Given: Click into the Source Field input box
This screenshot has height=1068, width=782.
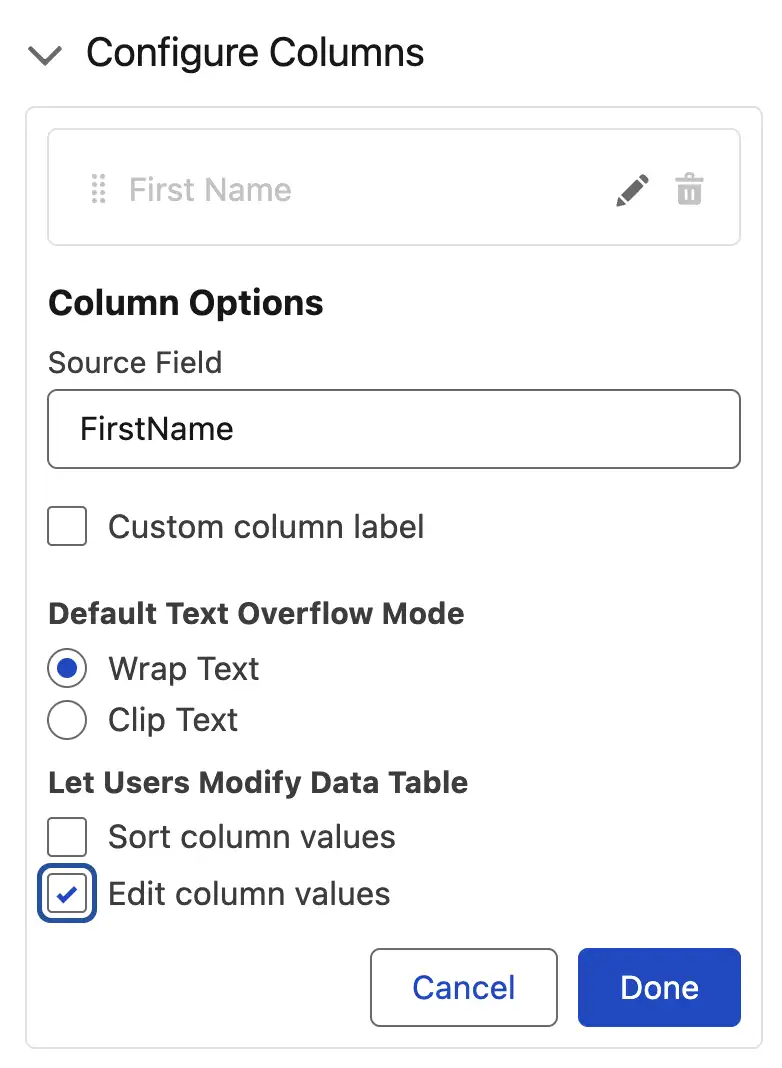Looking at the screenshot, I should click(x=394, y=429).
